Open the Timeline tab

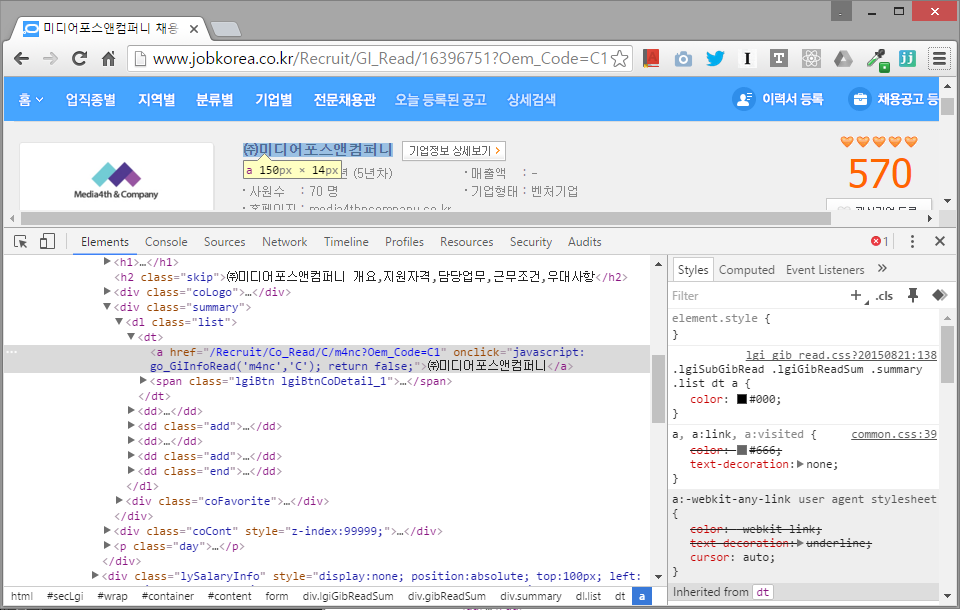(x=347, y=242)
